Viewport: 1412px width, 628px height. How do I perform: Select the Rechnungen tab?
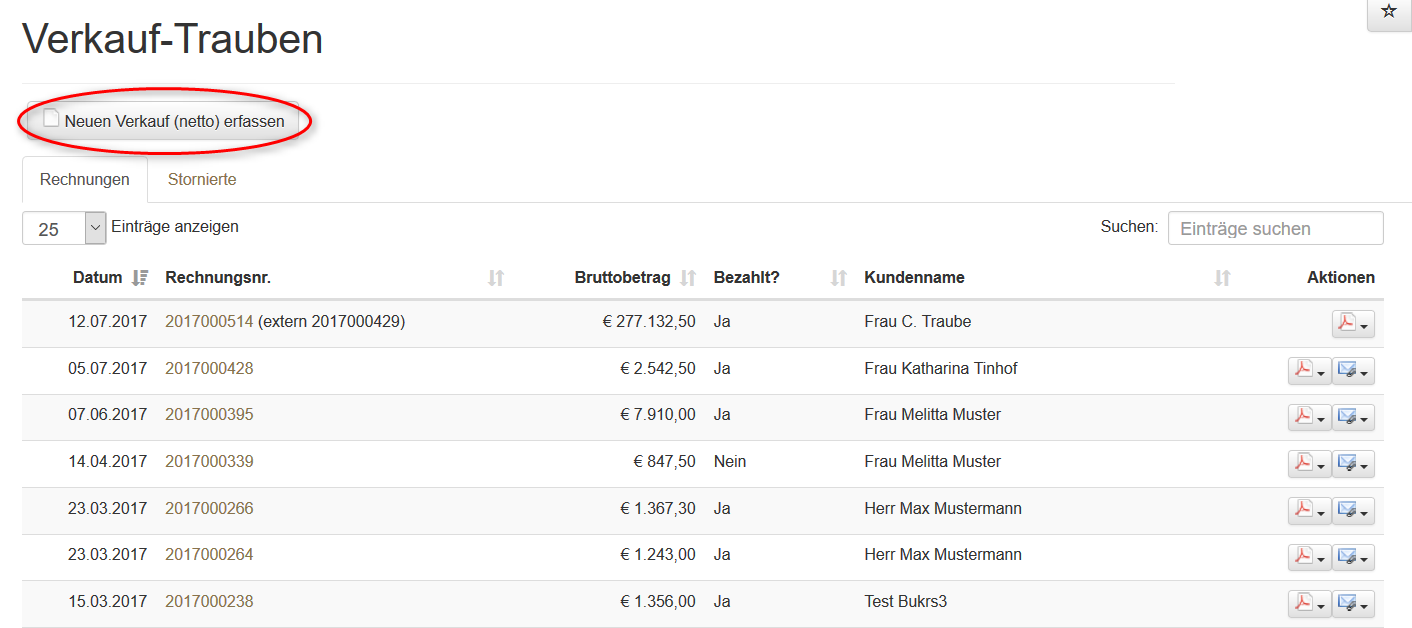pos(85,180)
